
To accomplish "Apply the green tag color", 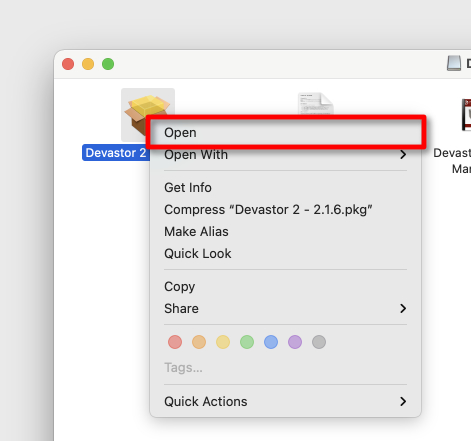I will click(x=247, y=342).
